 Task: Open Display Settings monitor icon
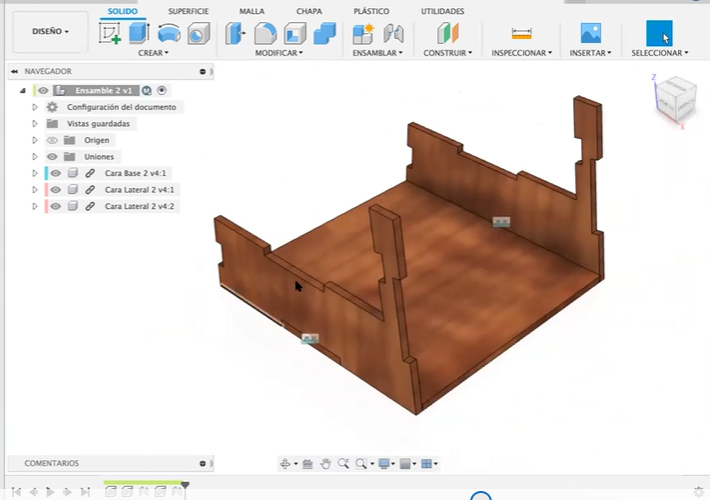point(384,463)
